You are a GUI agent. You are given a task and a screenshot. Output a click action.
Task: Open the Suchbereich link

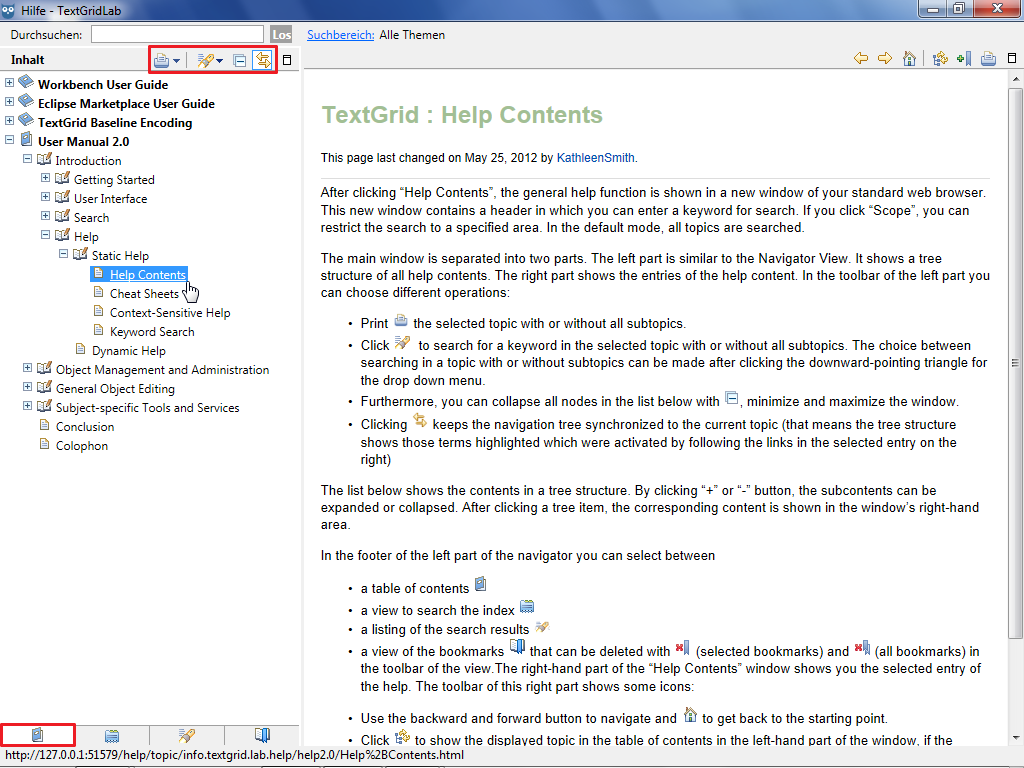340,35
